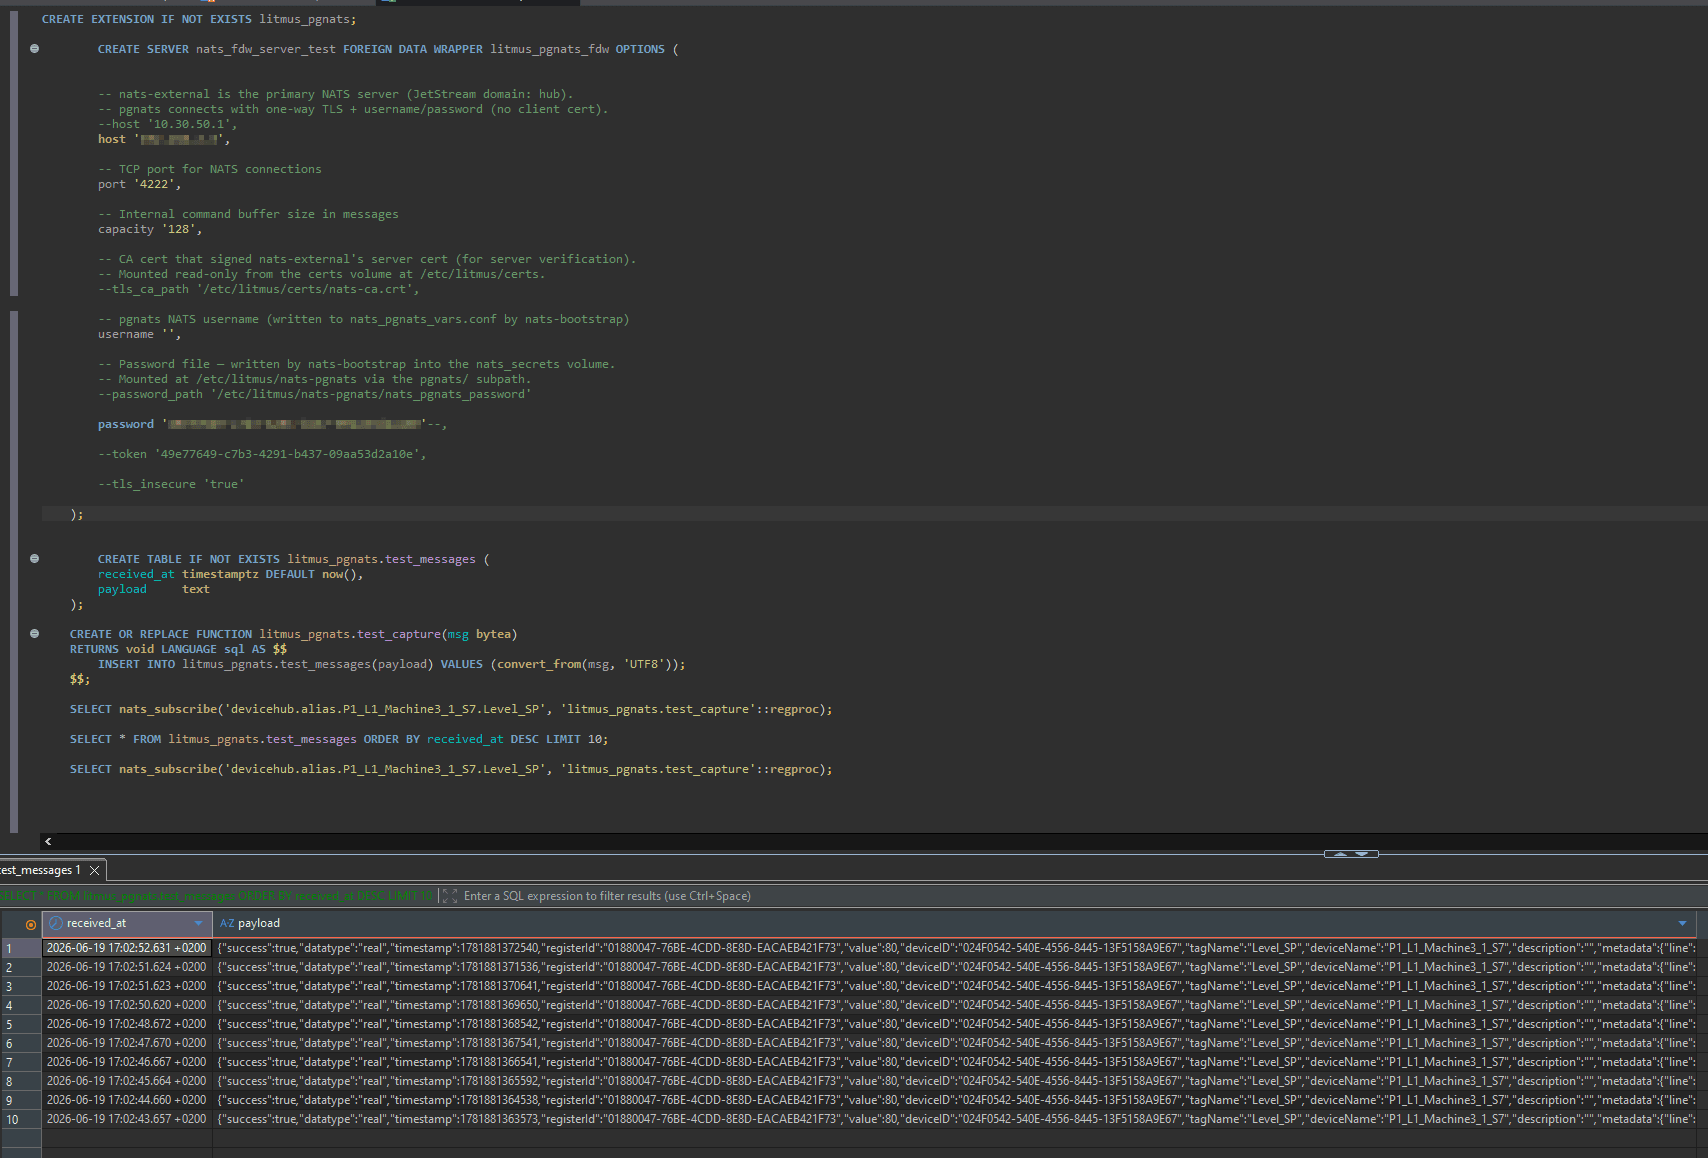Image resolution: width=1708 pixels, height=1158 pixels.
Task: Click the SELECT * FROM litmus_pgnats.test_messages editor line
Action: pos(338,739)
